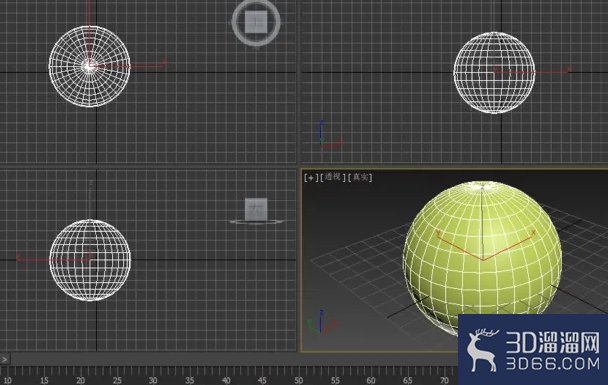
Task: Select the wireframe sphere in the top-down viewport
Action: click(89, 66)
